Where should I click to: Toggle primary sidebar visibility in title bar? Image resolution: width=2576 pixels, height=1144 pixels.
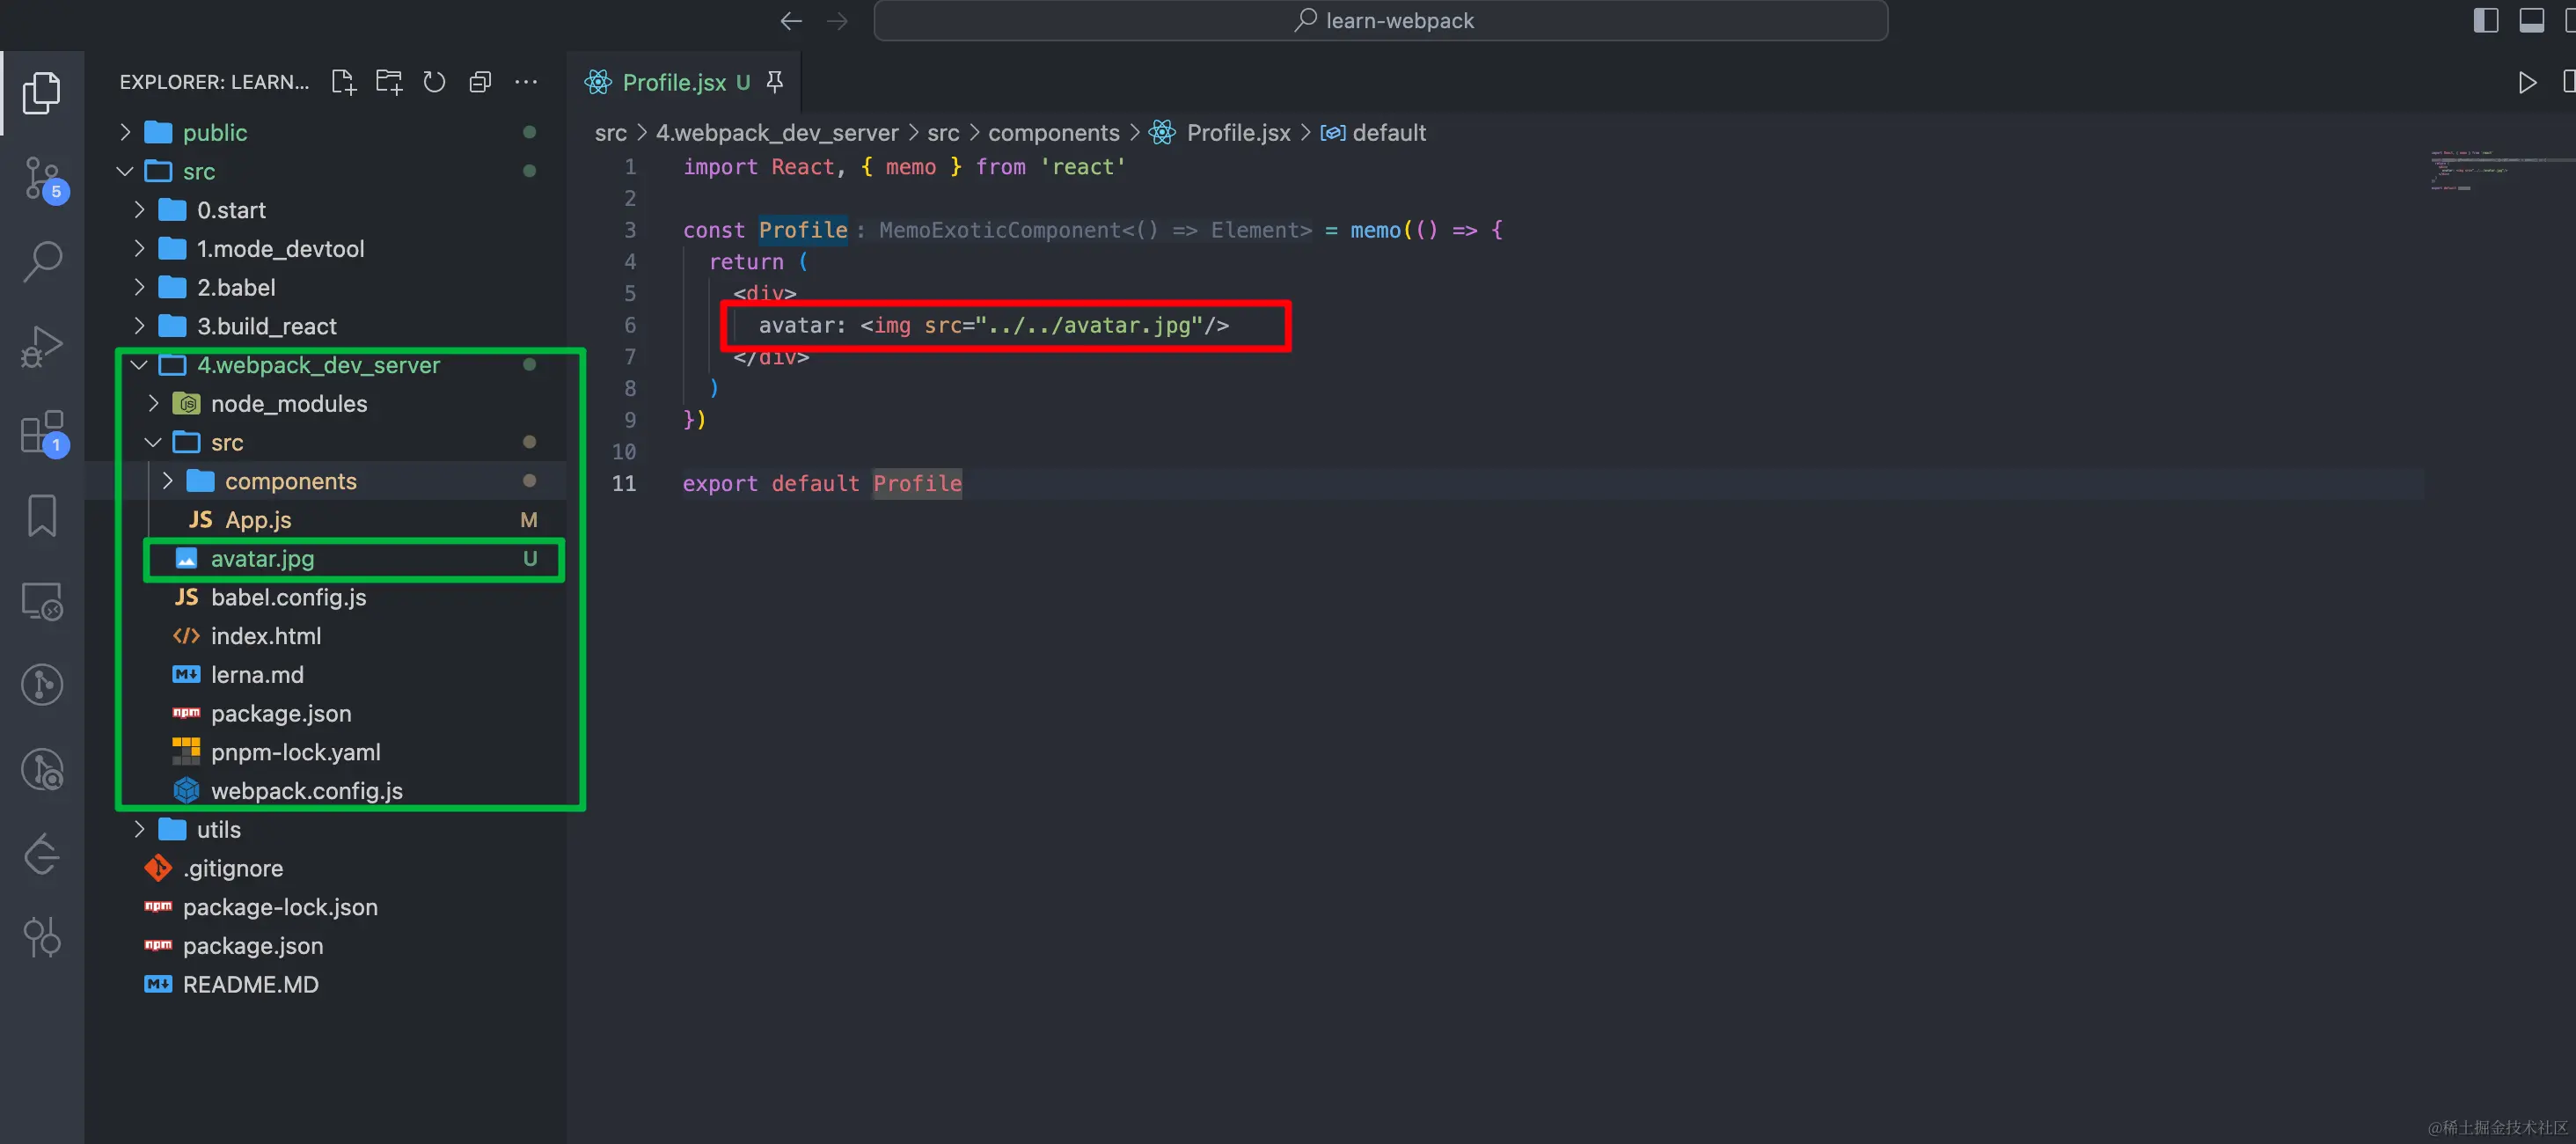2485,20
